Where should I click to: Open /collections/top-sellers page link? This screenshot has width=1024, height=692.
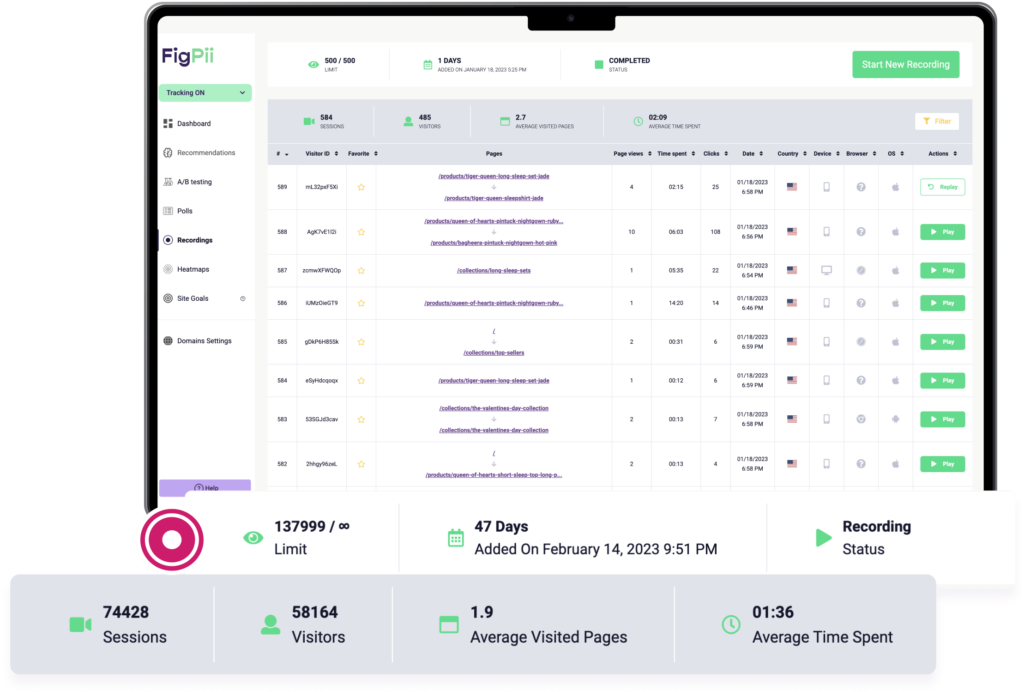coord(494,353)
